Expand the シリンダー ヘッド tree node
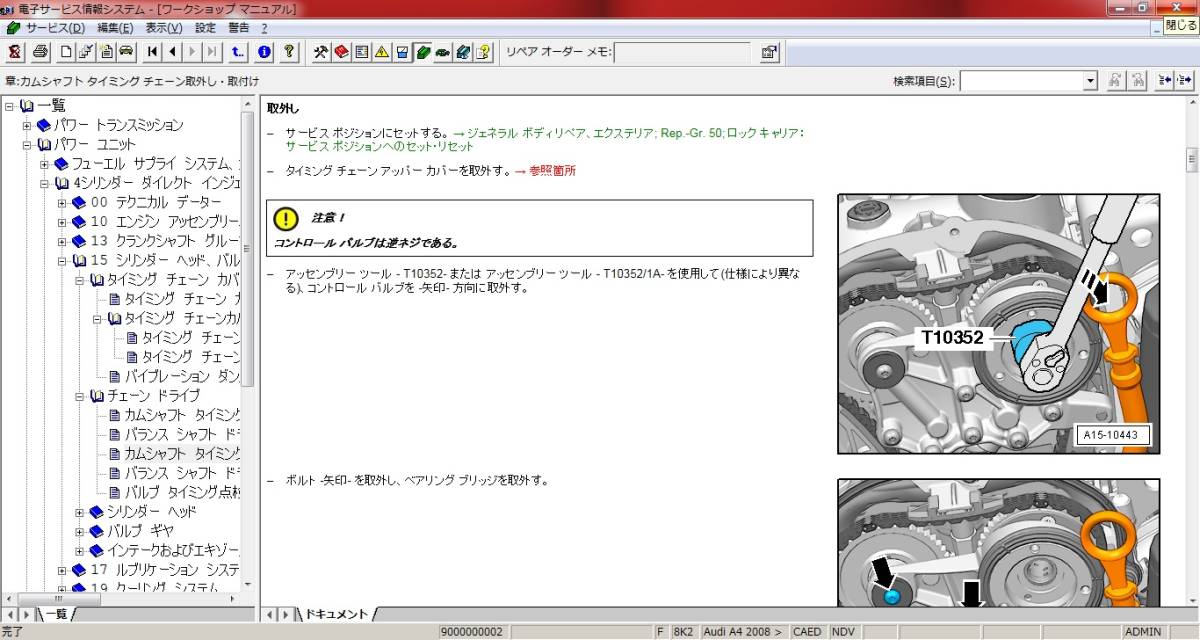The image size is (1200, 640). (x=80, y=512)
